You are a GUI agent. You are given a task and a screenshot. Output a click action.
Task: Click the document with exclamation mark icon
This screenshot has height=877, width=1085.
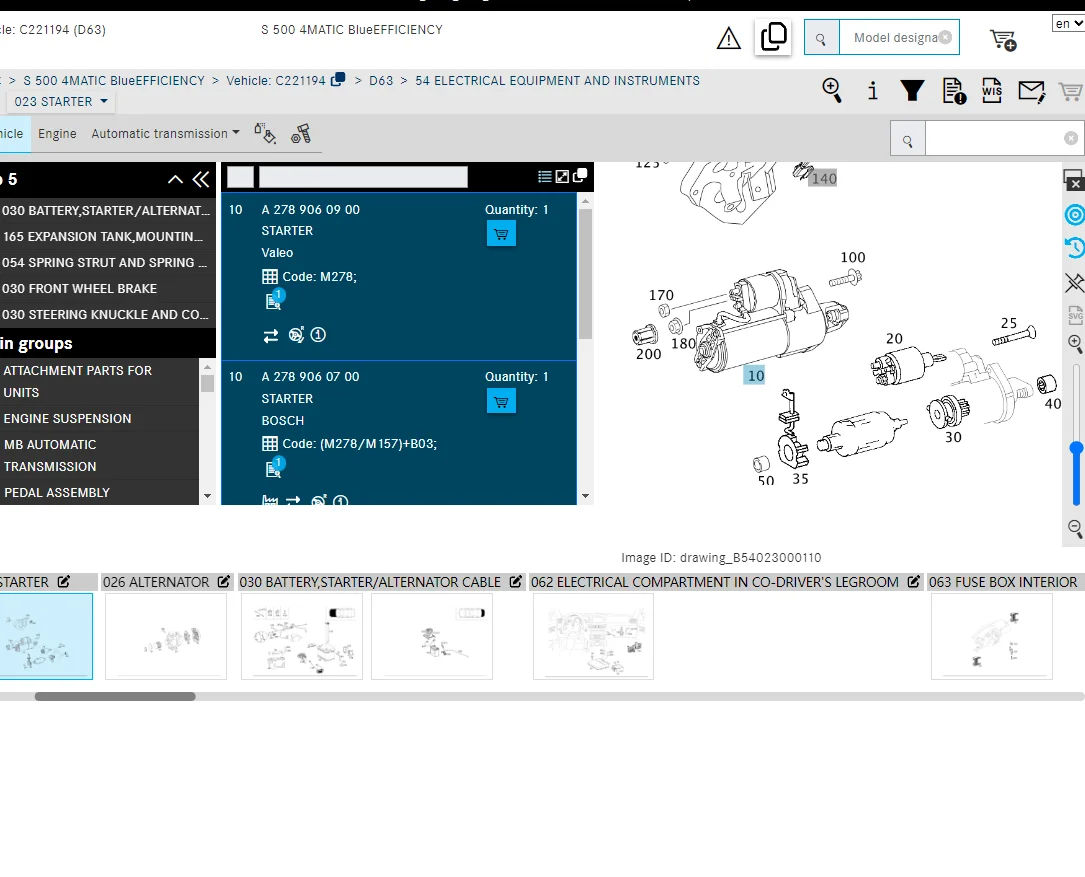click(954, 91)
